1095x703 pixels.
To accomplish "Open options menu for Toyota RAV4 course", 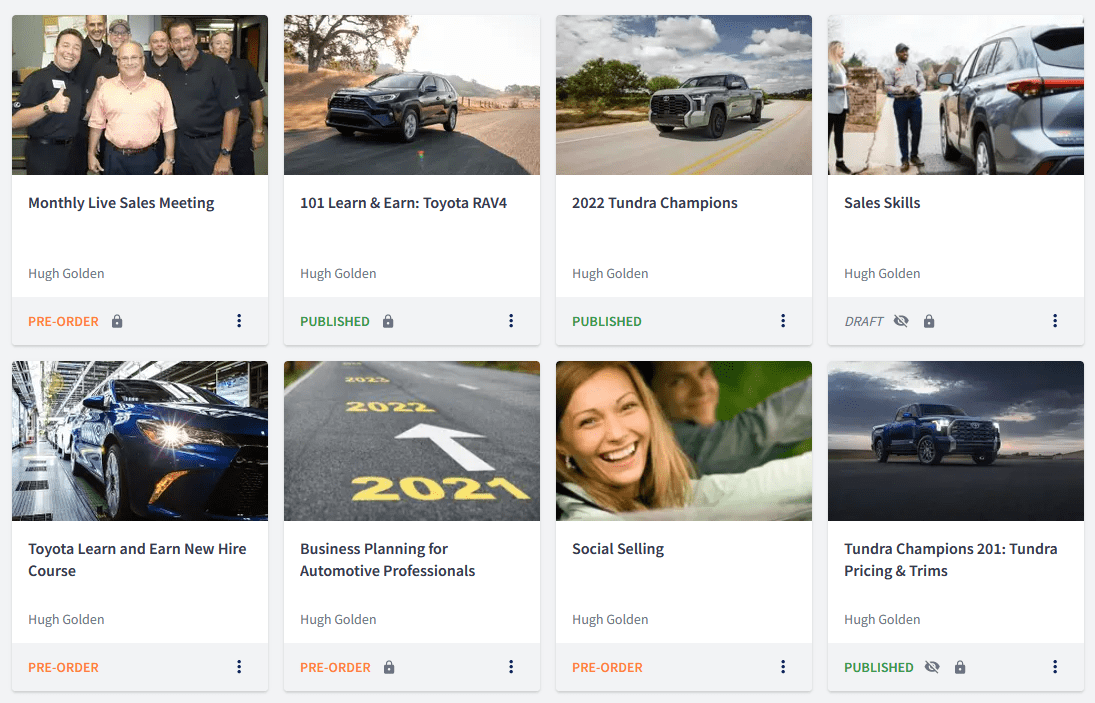I will pyautogui.click(x=511, y=321).
